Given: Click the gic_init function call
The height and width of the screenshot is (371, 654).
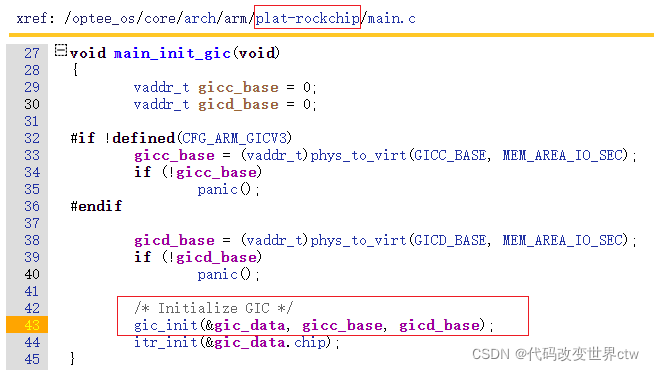Looking at the screenshot, I should click(166, 326).
